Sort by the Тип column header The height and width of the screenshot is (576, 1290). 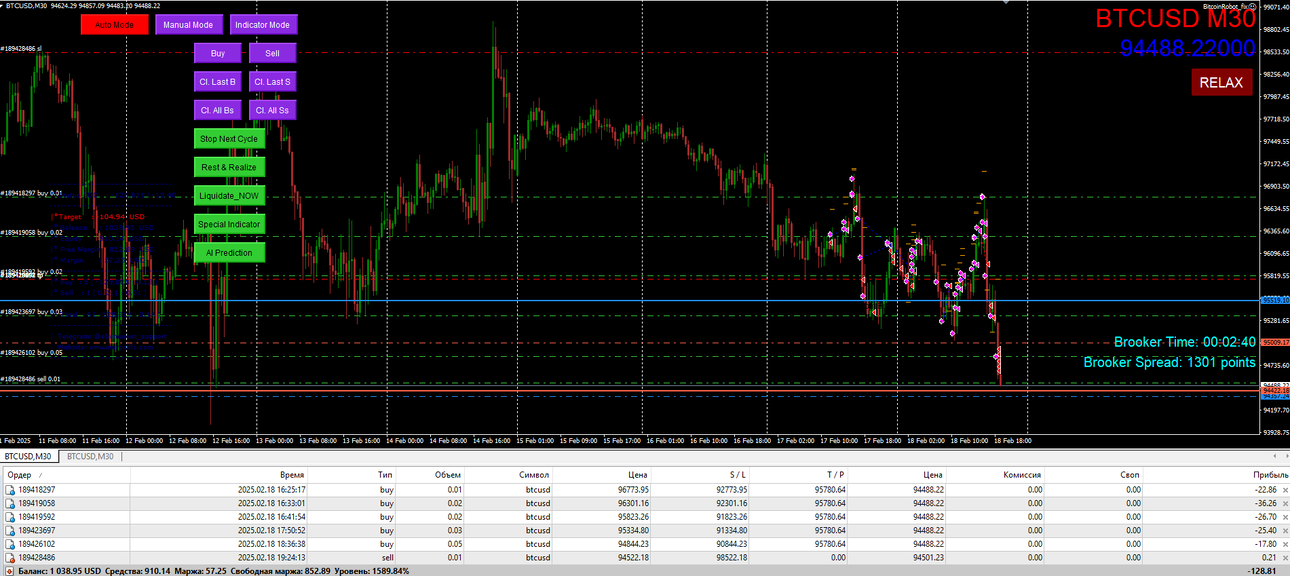(x=385, y=475)
